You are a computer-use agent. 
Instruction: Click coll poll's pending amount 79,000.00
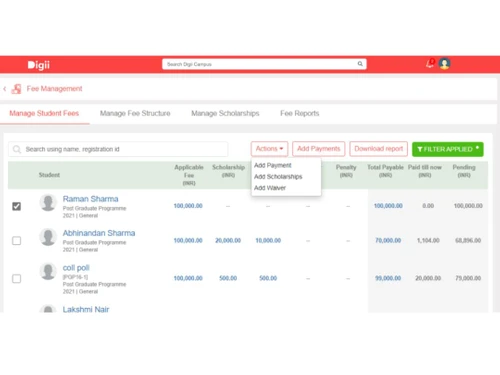tap(468, 278)
